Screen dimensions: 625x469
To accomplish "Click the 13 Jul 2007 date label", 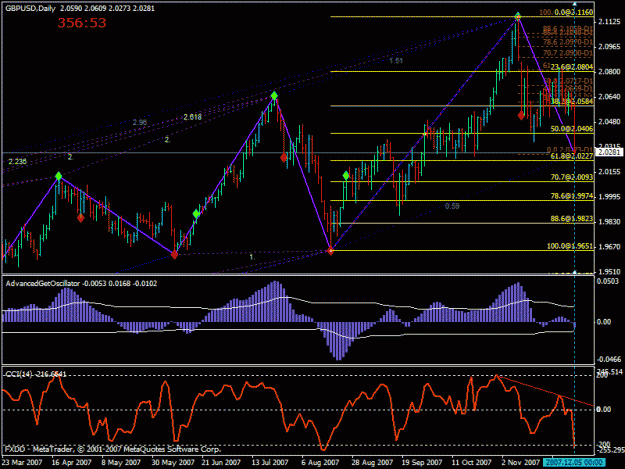I will pos(270,463).
